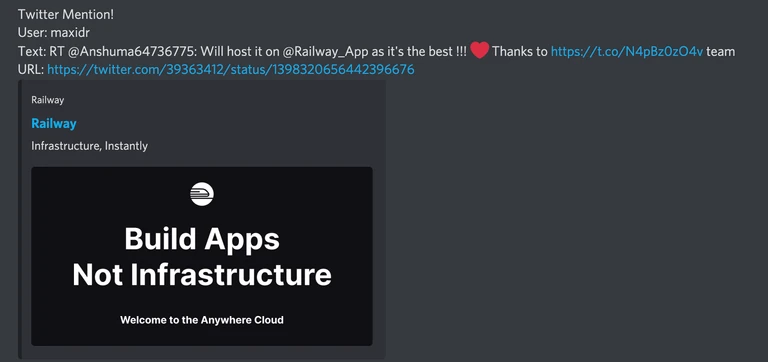Click the small gray Railway provider label
This screenshot has width=768, height=362.
click(48, 100)
